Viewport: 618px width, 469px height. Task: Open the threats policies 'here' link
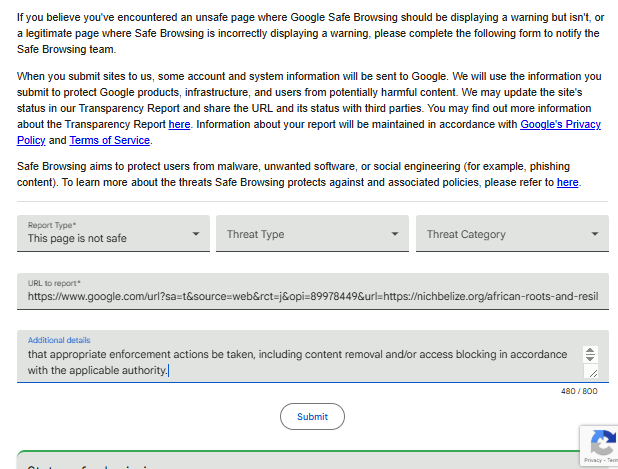[x=568, y=182]
